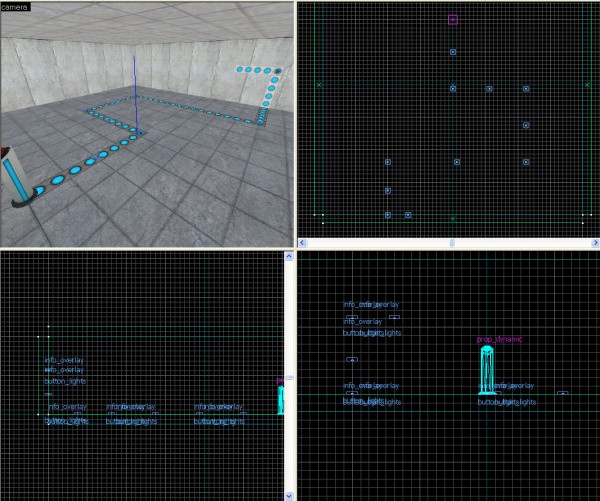Select the magenta prop_dynamic label
Screen dimensions: 600x501
pyautogui.click(x=499, y=339)
